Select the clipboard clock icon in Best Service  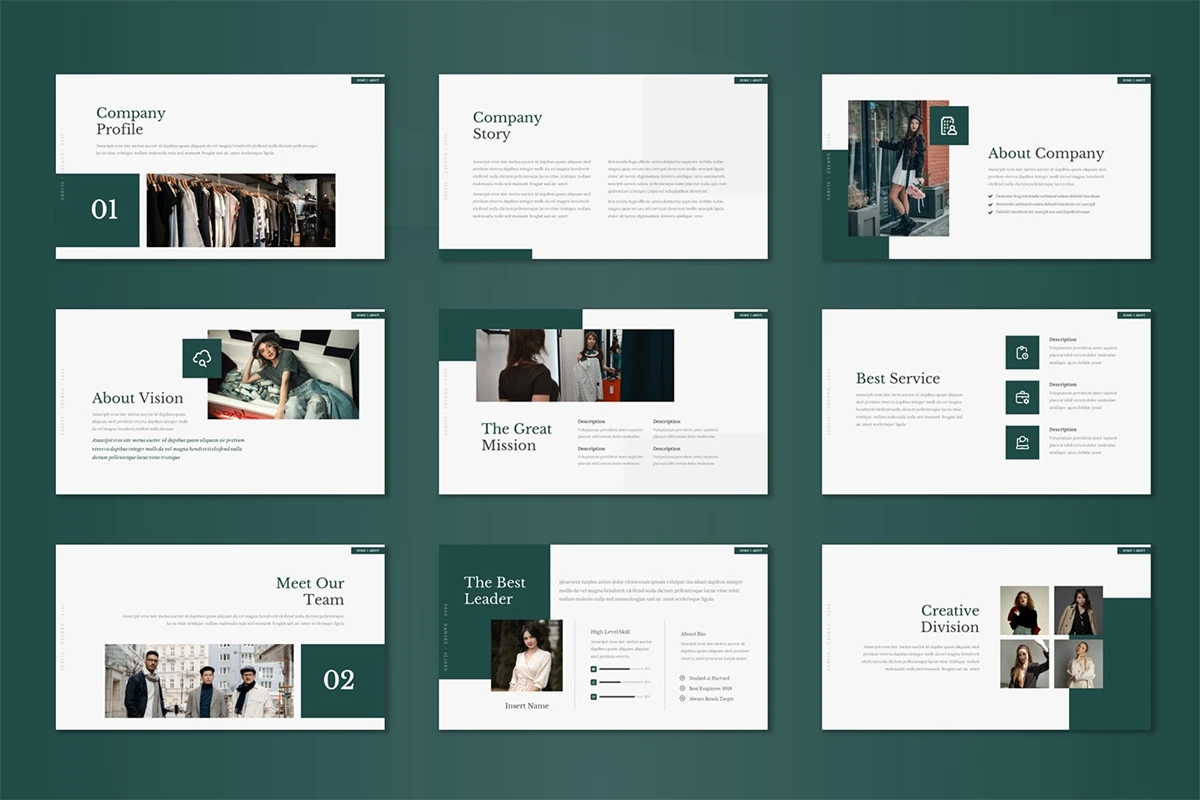pyautogui.click(x=1022, y=352)
